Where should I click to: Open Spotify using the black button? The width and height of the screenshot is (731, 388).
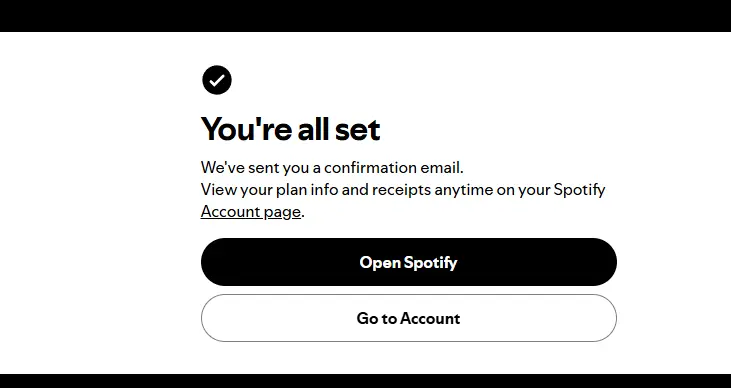coord(409,262)
